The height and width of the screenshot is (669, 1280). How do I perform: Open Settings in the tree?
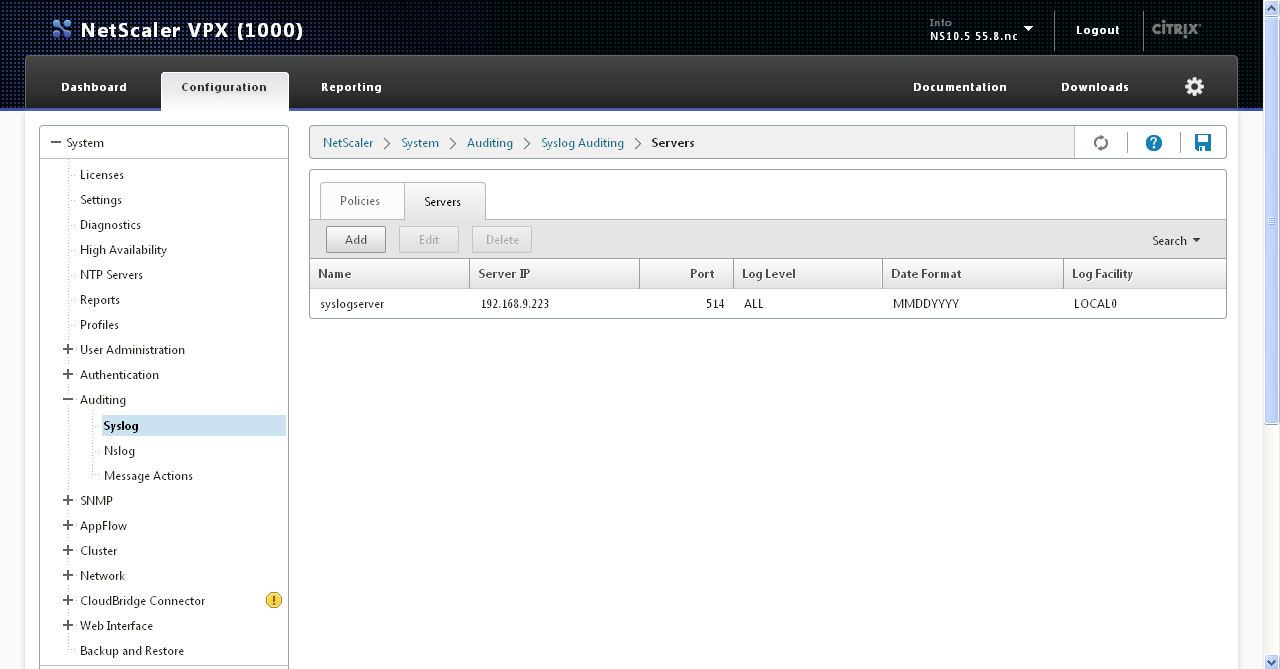click(x=101, y=199)
